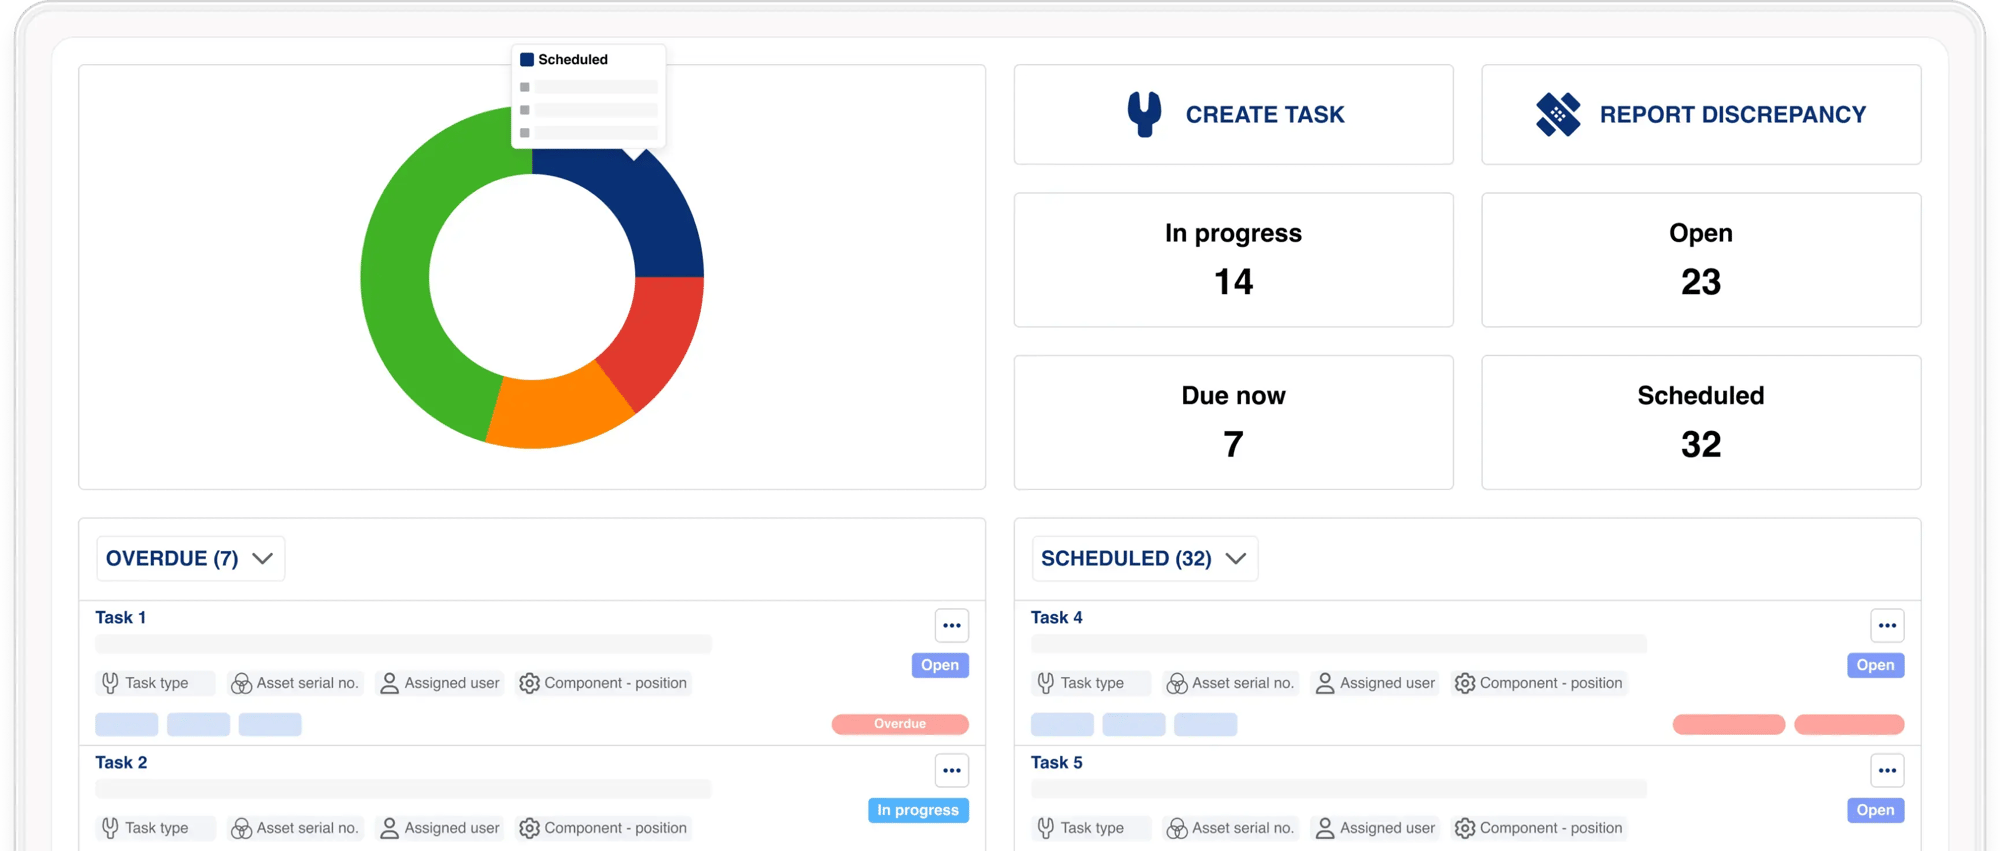Open the In progress 14 tasks card

[x=1233, y=260]
